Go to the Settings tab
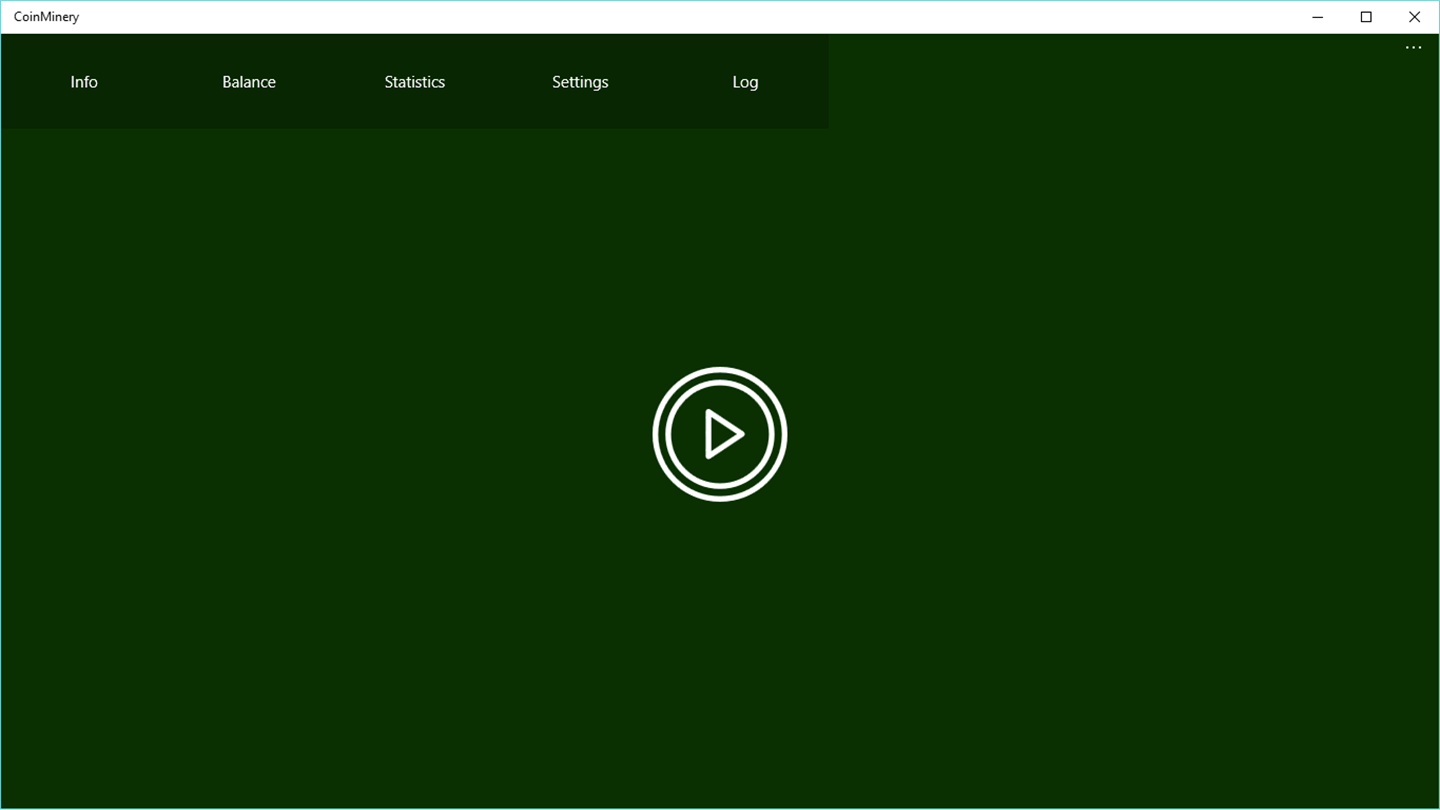1440x810 pixels. (580, 82)
